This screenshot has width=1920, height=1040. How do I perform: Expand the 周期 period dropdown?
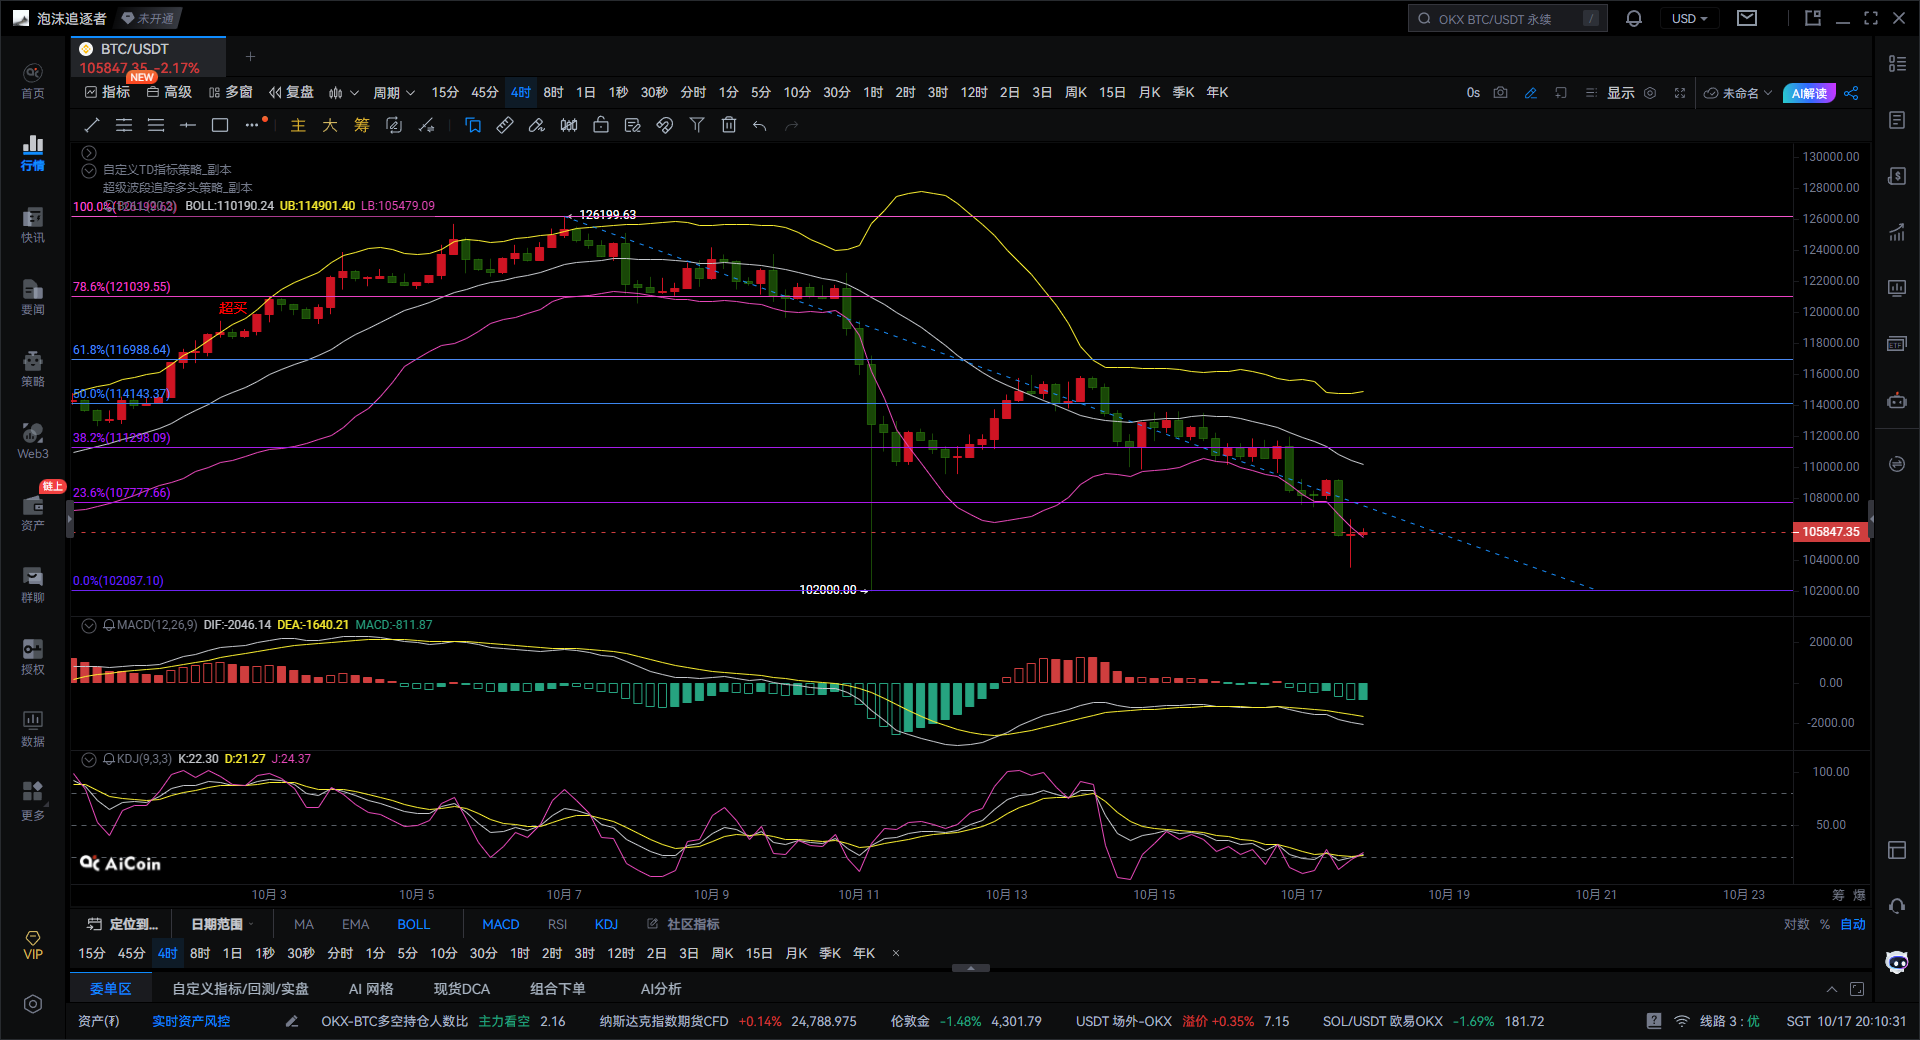pyautogui.click(x=393, y=93)
